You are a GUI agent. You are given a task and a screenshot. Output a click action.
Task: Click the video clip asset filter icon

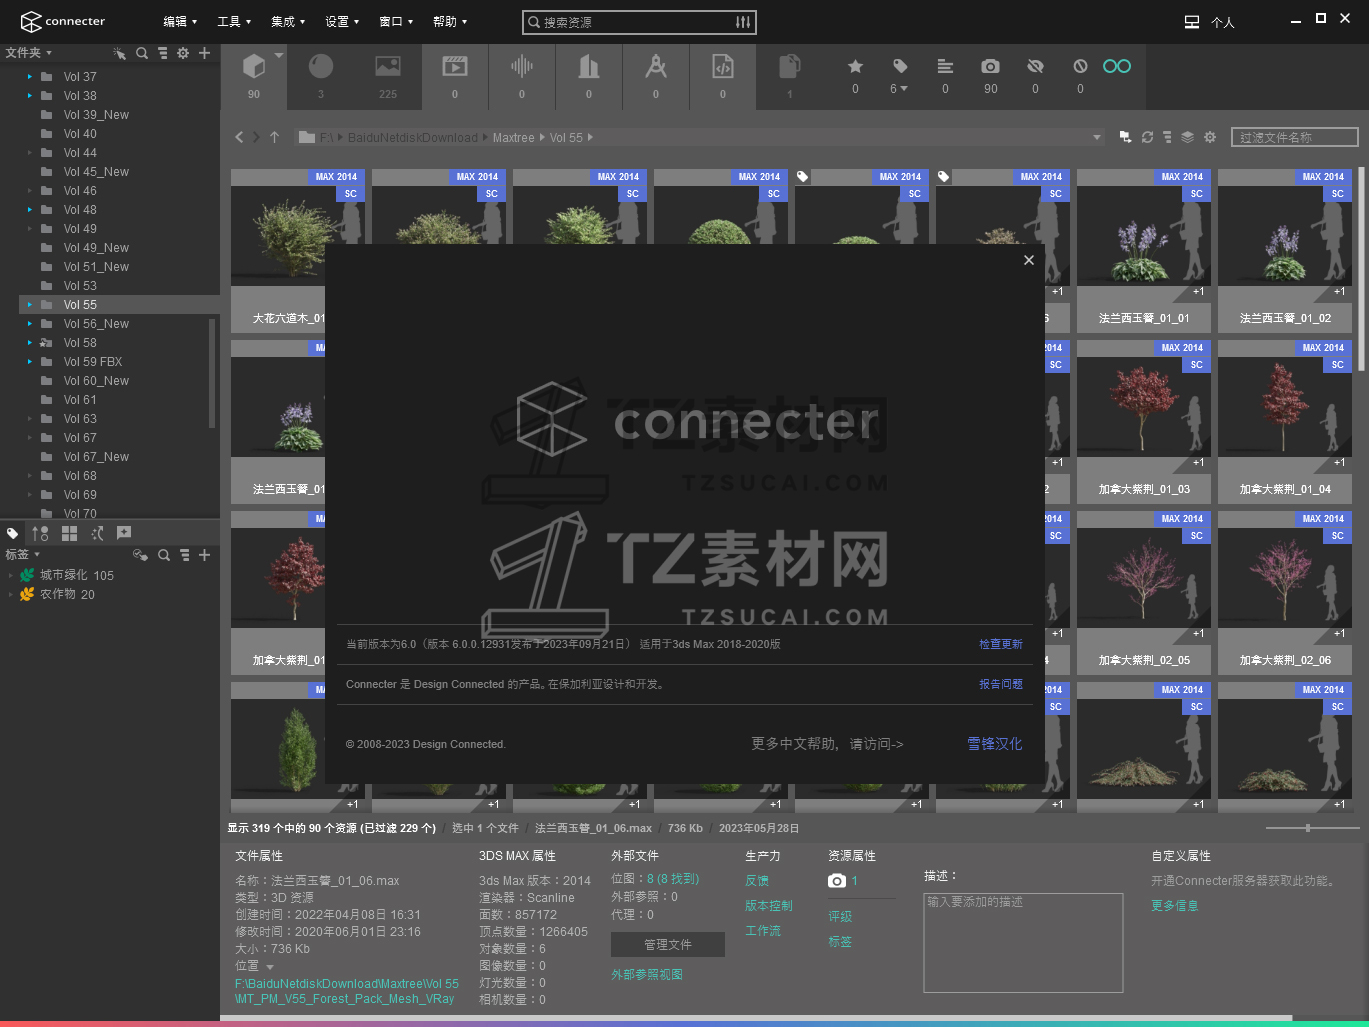[455, 67]
